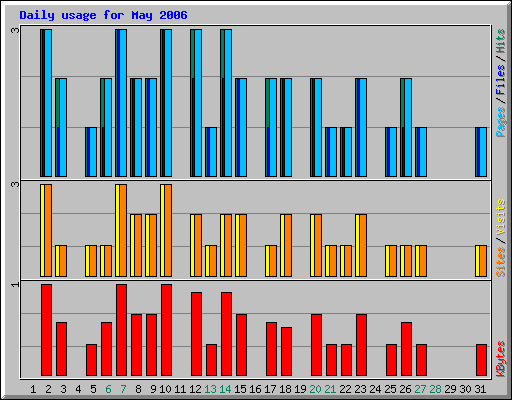
Task: Select day label 30 on the x-axis
Action: tap(465, 389)
